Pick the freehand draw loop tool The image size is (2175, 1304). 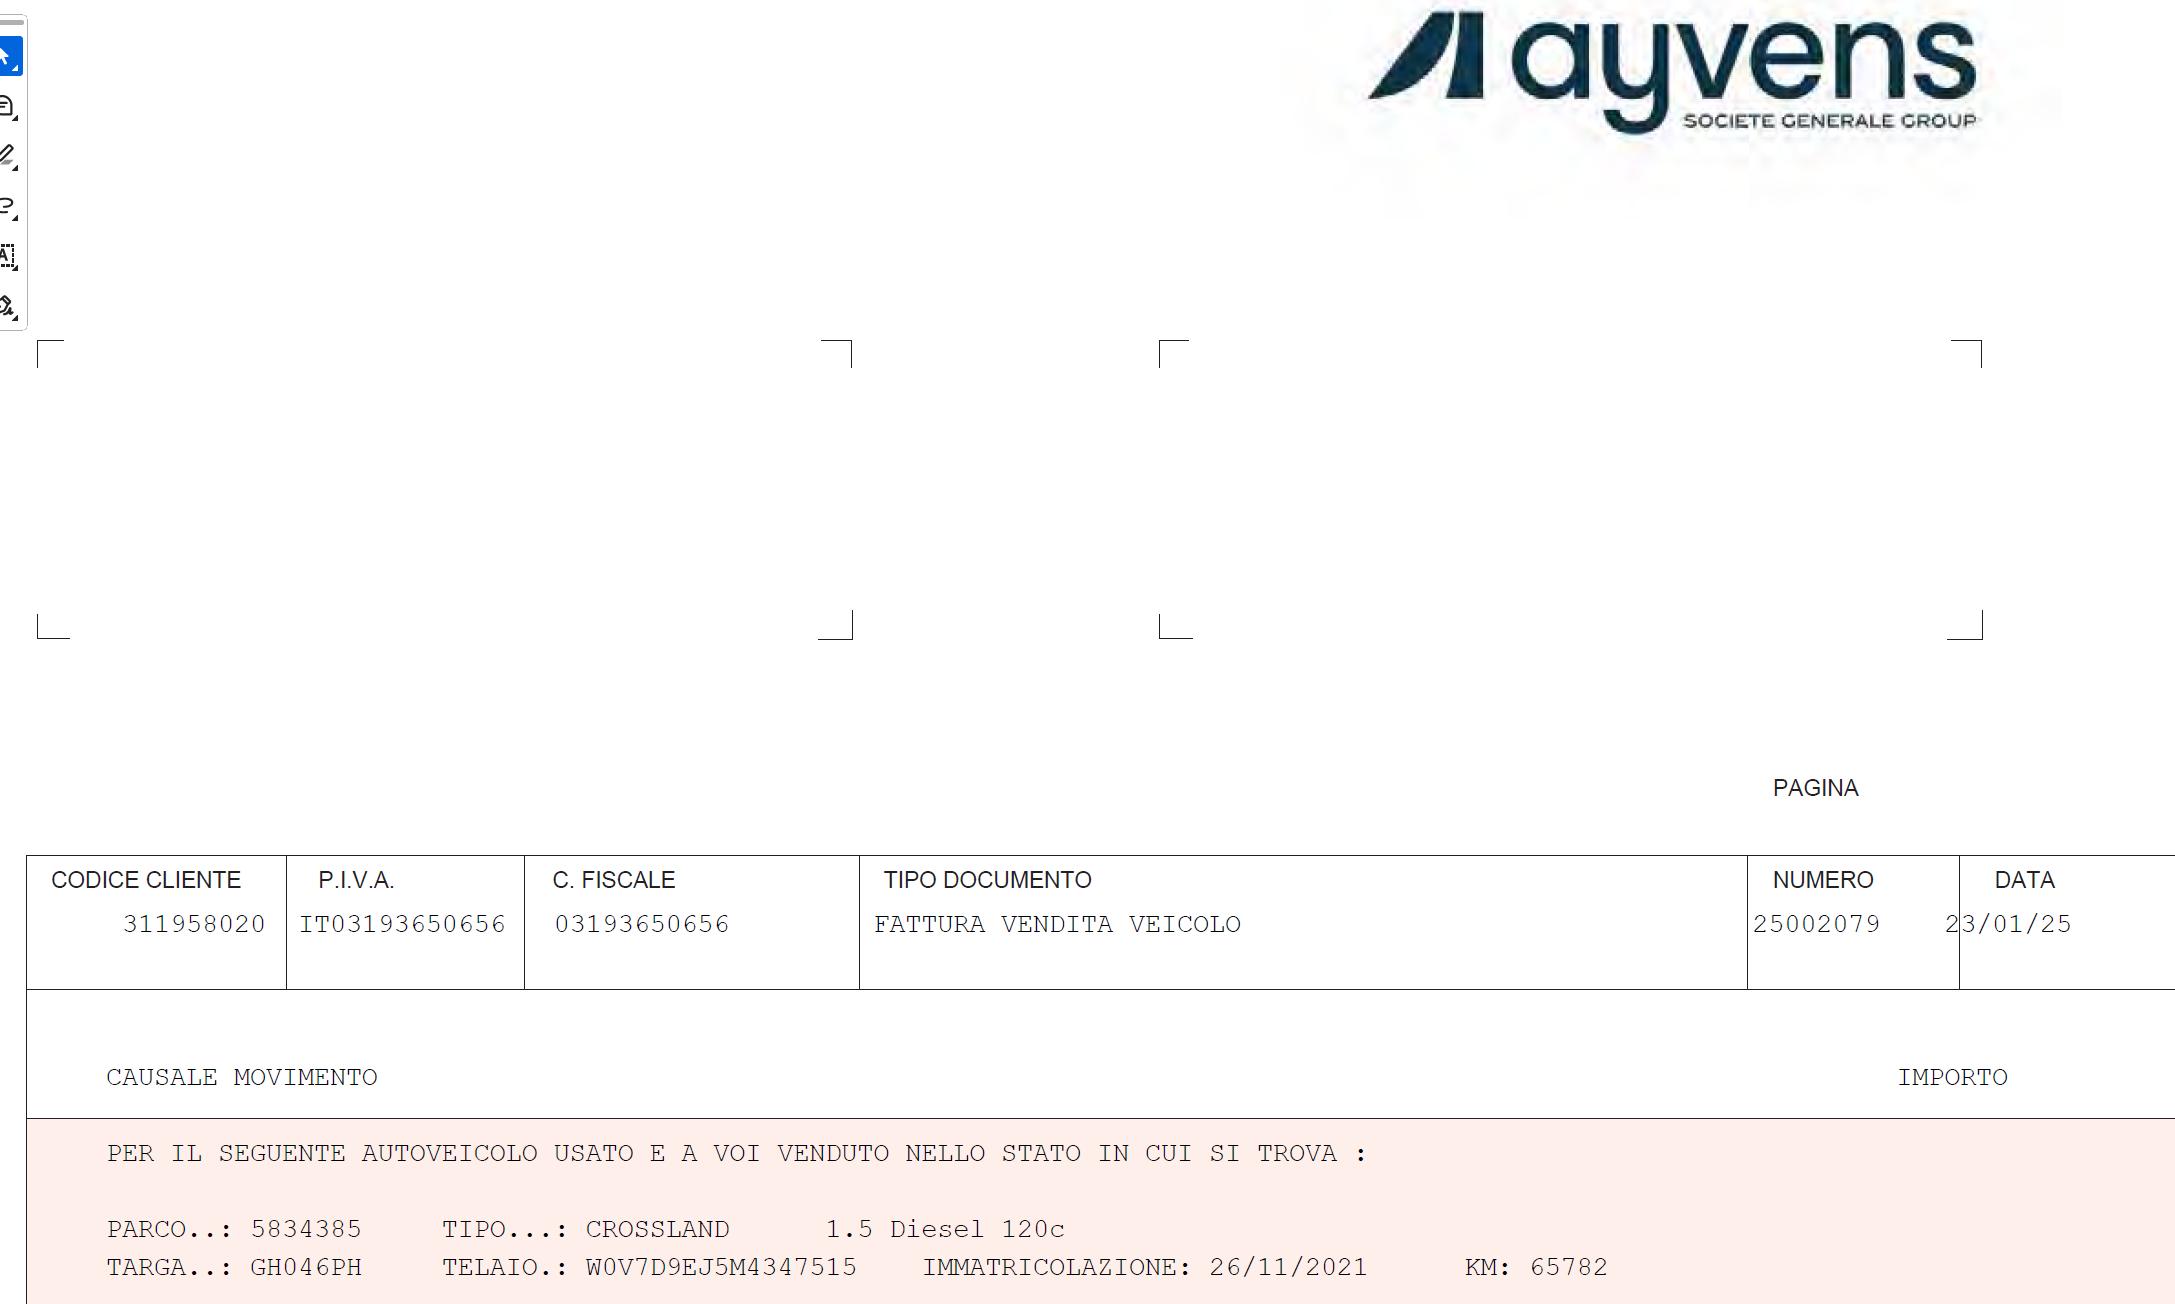click(x=9, y=206)
